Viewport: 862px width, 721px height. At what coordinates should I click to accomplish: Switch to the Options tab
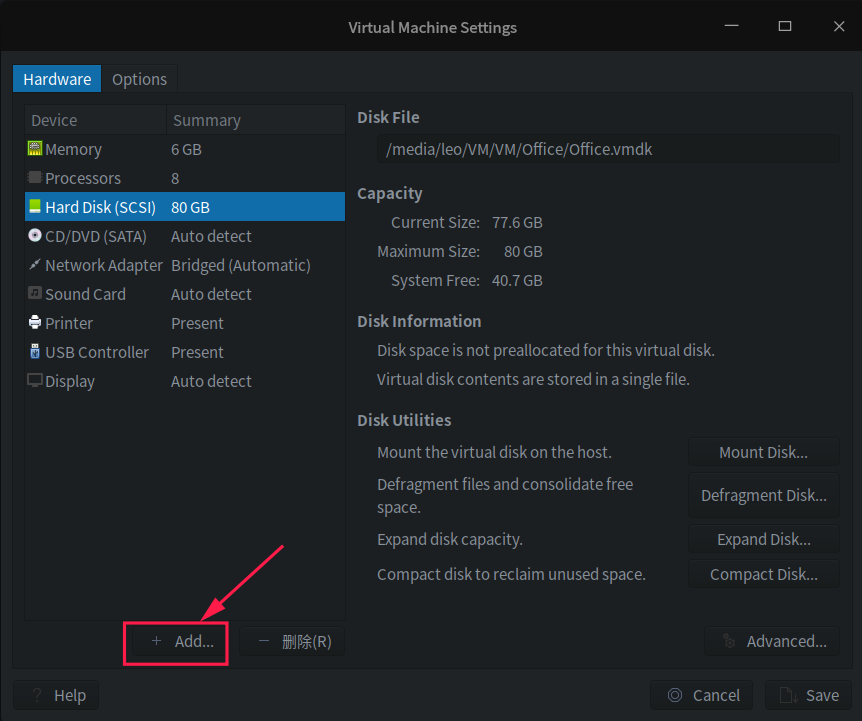pyautogui.click(x=139, y=78)
